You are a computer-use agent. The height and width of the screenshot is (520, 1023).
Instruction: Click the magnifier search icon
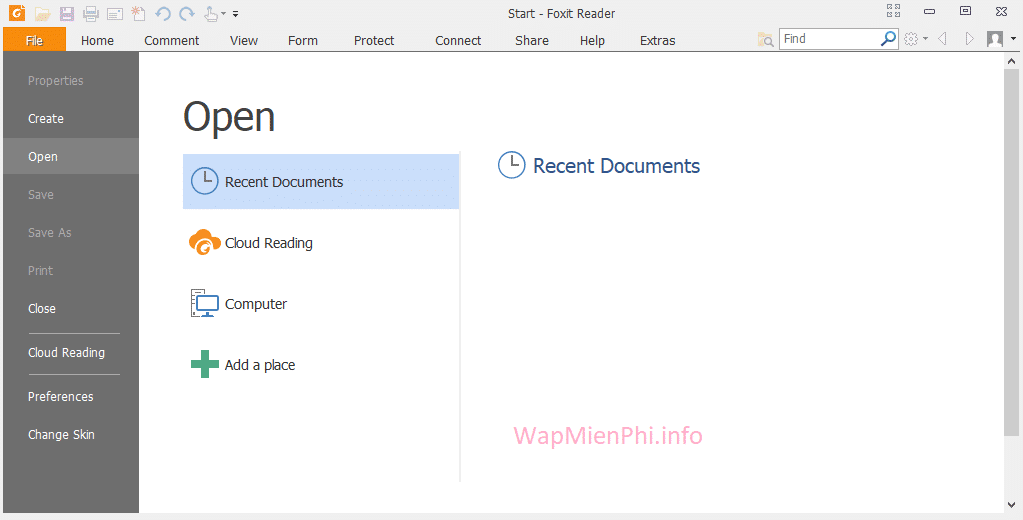click(x=888, y=39)
